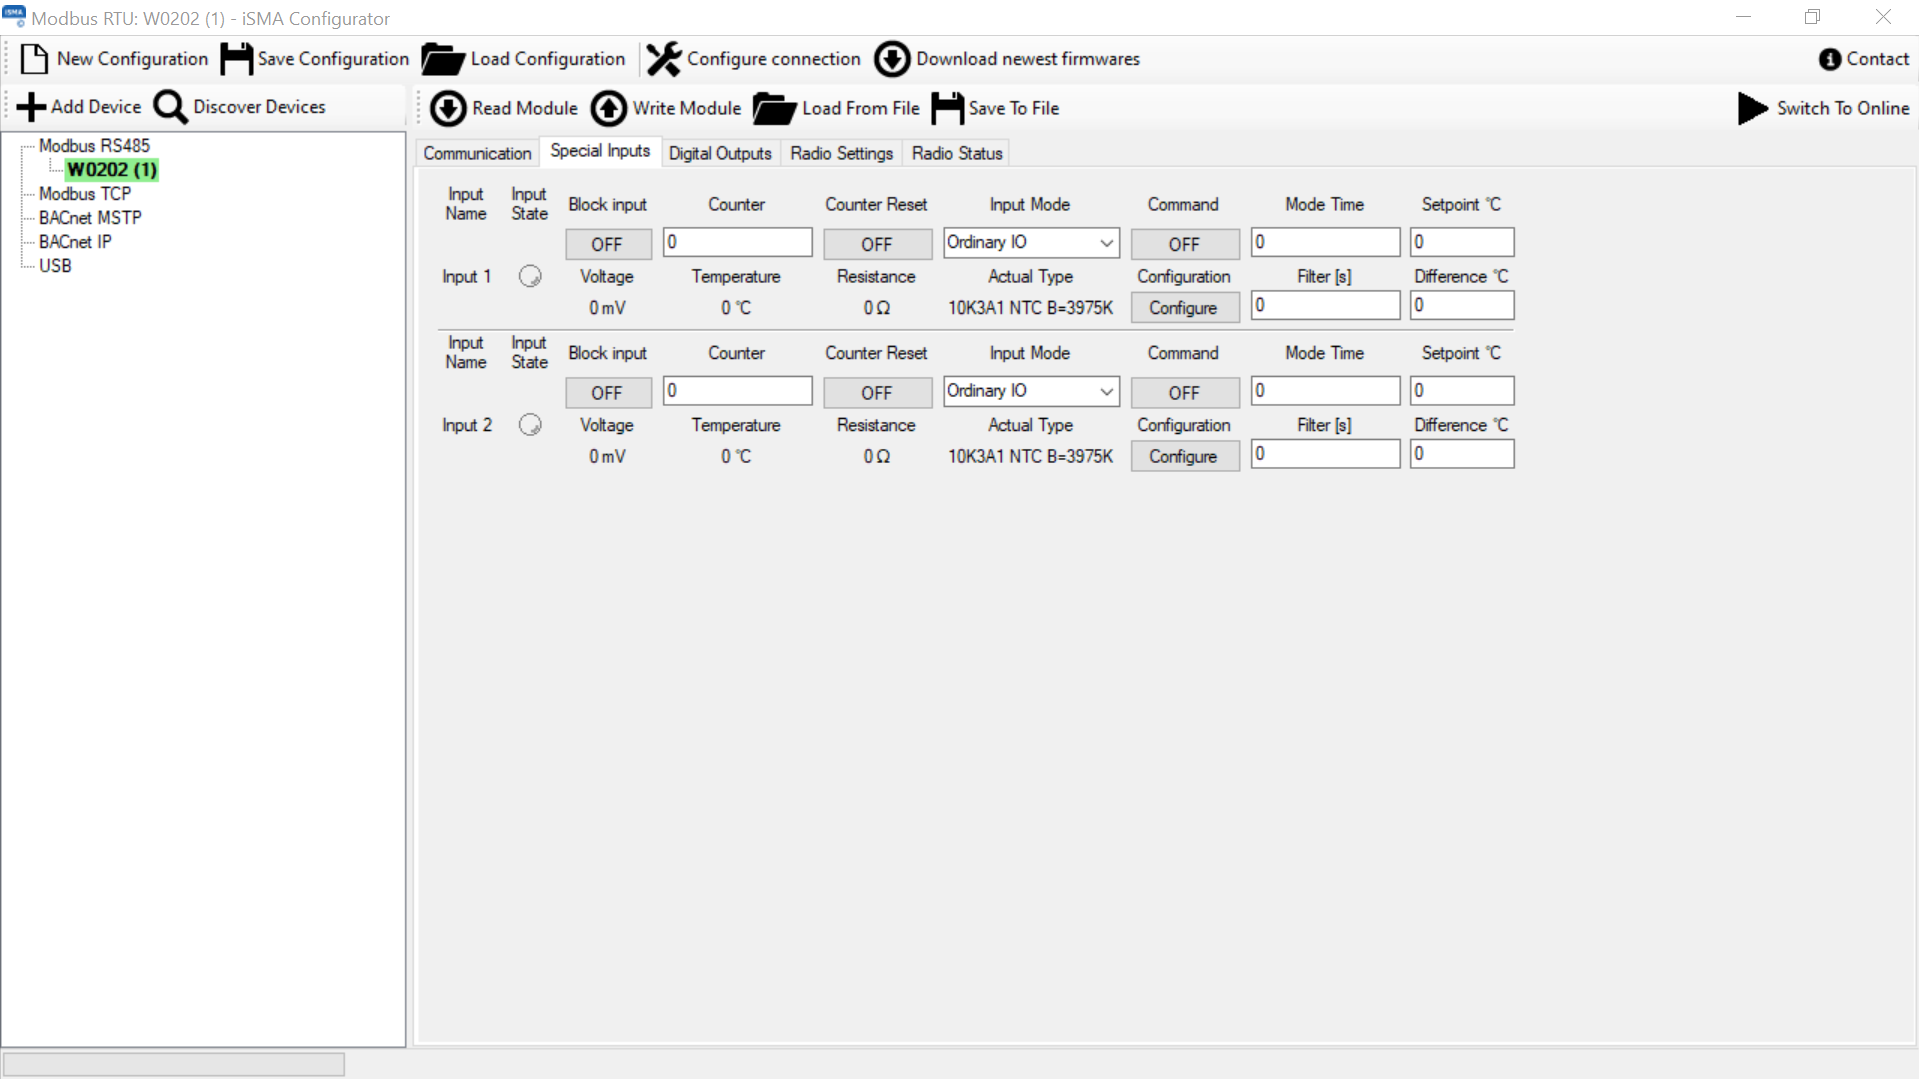Click the Read Module download icon
The image size is (1919, 1079).
point(448,108)
